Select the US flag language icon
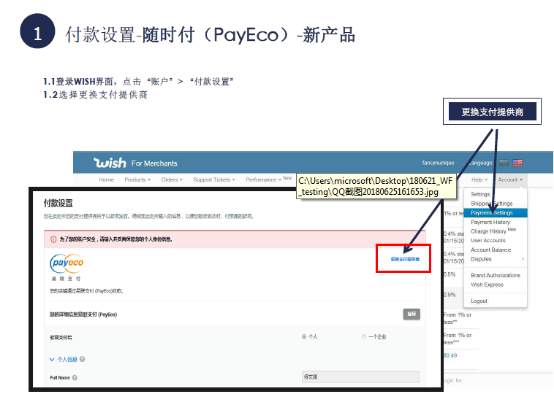The image size is (554, 403). tap(518, 162)
